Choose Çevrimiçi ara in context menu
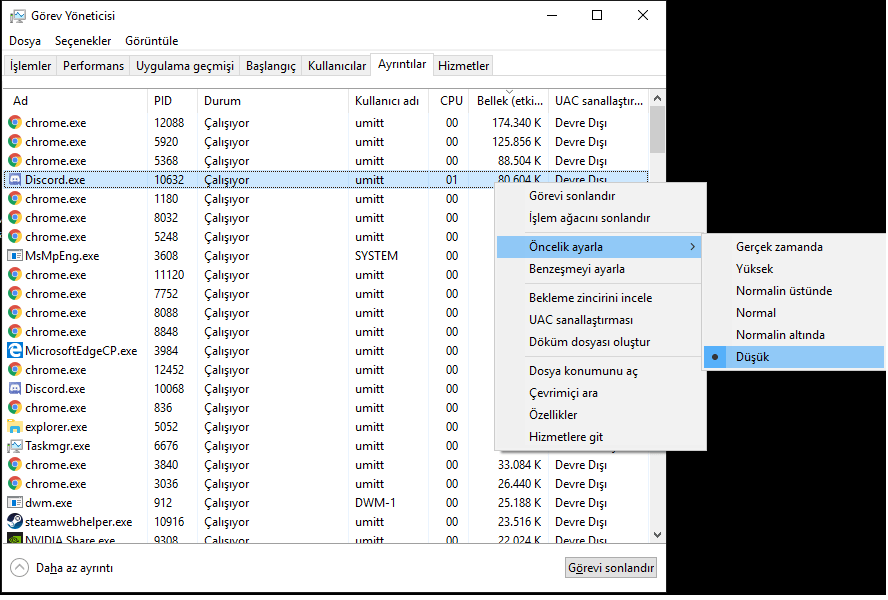This screenshot has width=888, height=600. [600, 393]
